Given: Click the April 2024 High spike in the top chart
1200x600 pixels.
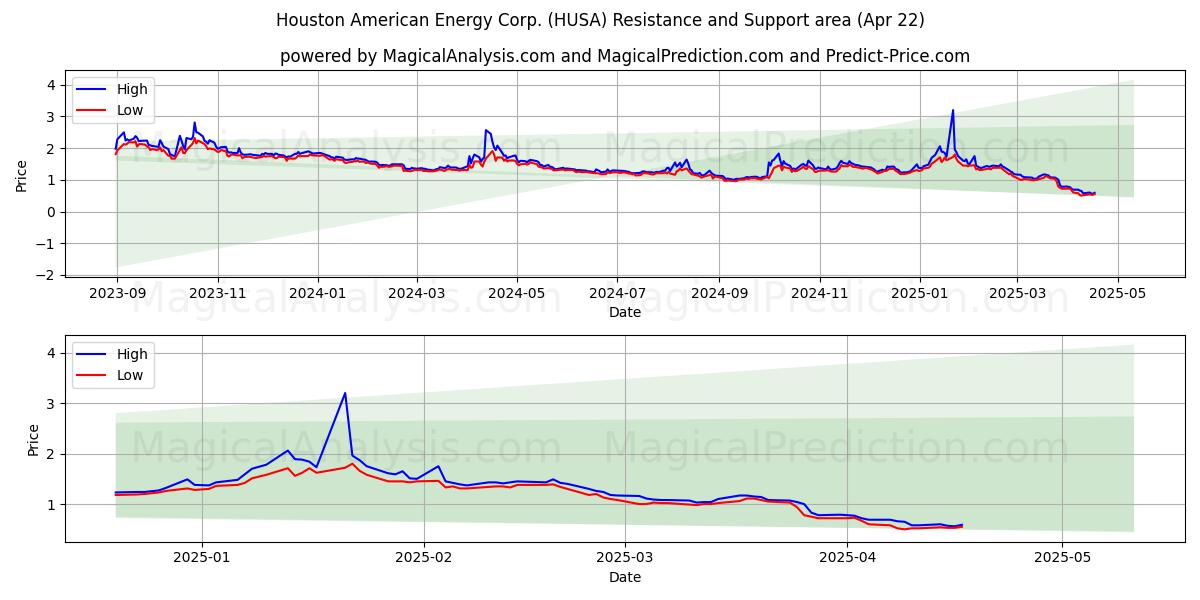Looking at the screenshot, I should click(x=485, y=130).
